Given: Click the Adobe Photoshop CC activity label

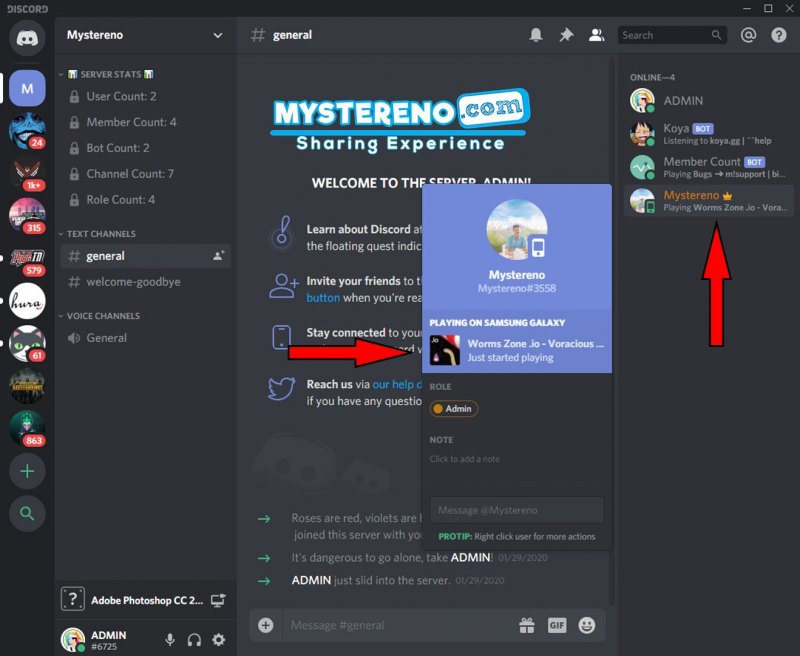Looking at the screenshot, I should 147,600.
